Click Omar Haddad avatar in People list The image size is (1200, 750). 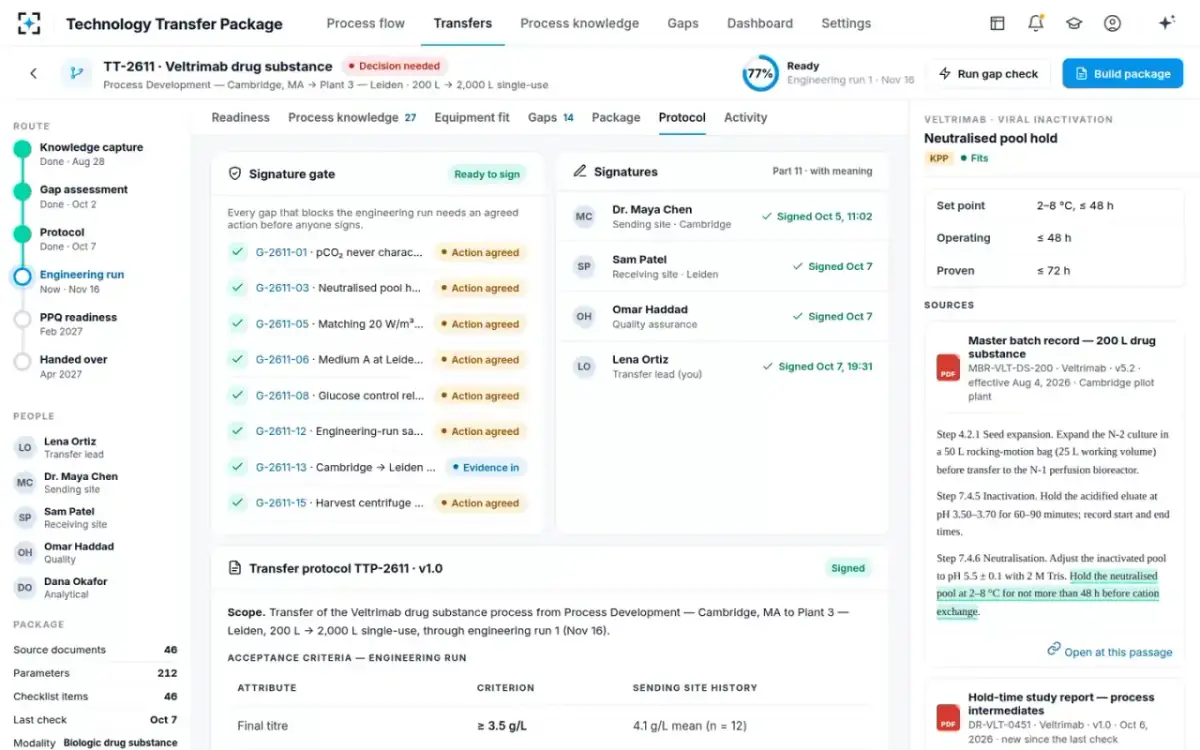25,553
